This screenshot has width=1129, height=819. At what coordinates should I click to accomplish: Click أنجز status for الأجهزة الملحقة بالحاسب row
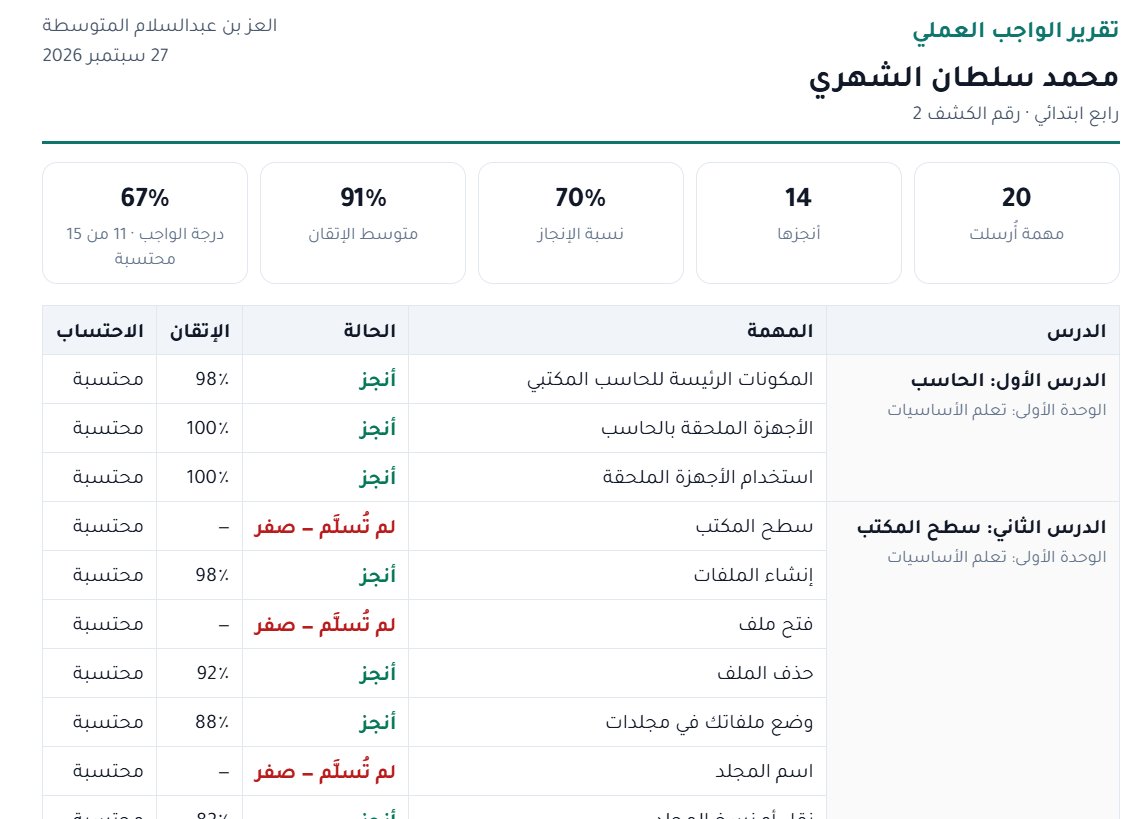(377, 428)
